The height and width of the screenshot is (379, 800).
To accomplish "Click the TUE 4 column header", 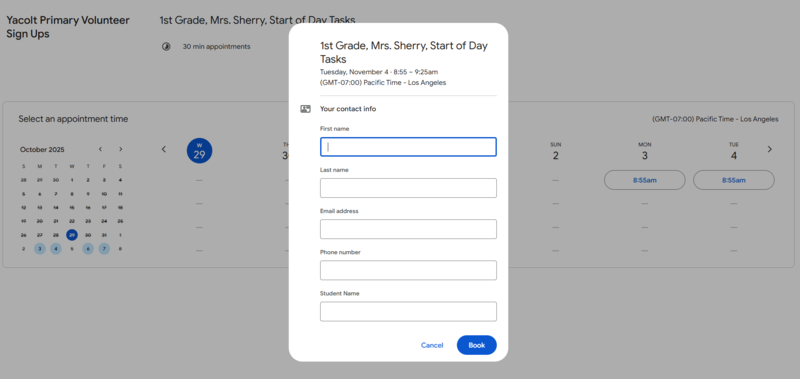I will coord(734,151).
